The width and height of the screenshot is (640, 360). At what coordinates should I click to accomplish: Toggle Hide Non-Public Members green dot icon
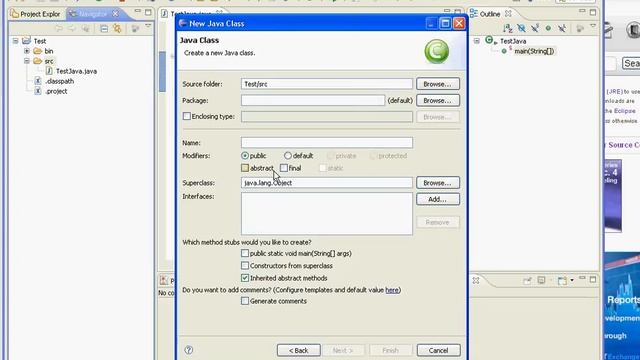pyautogui.click(x=548, y=28)
